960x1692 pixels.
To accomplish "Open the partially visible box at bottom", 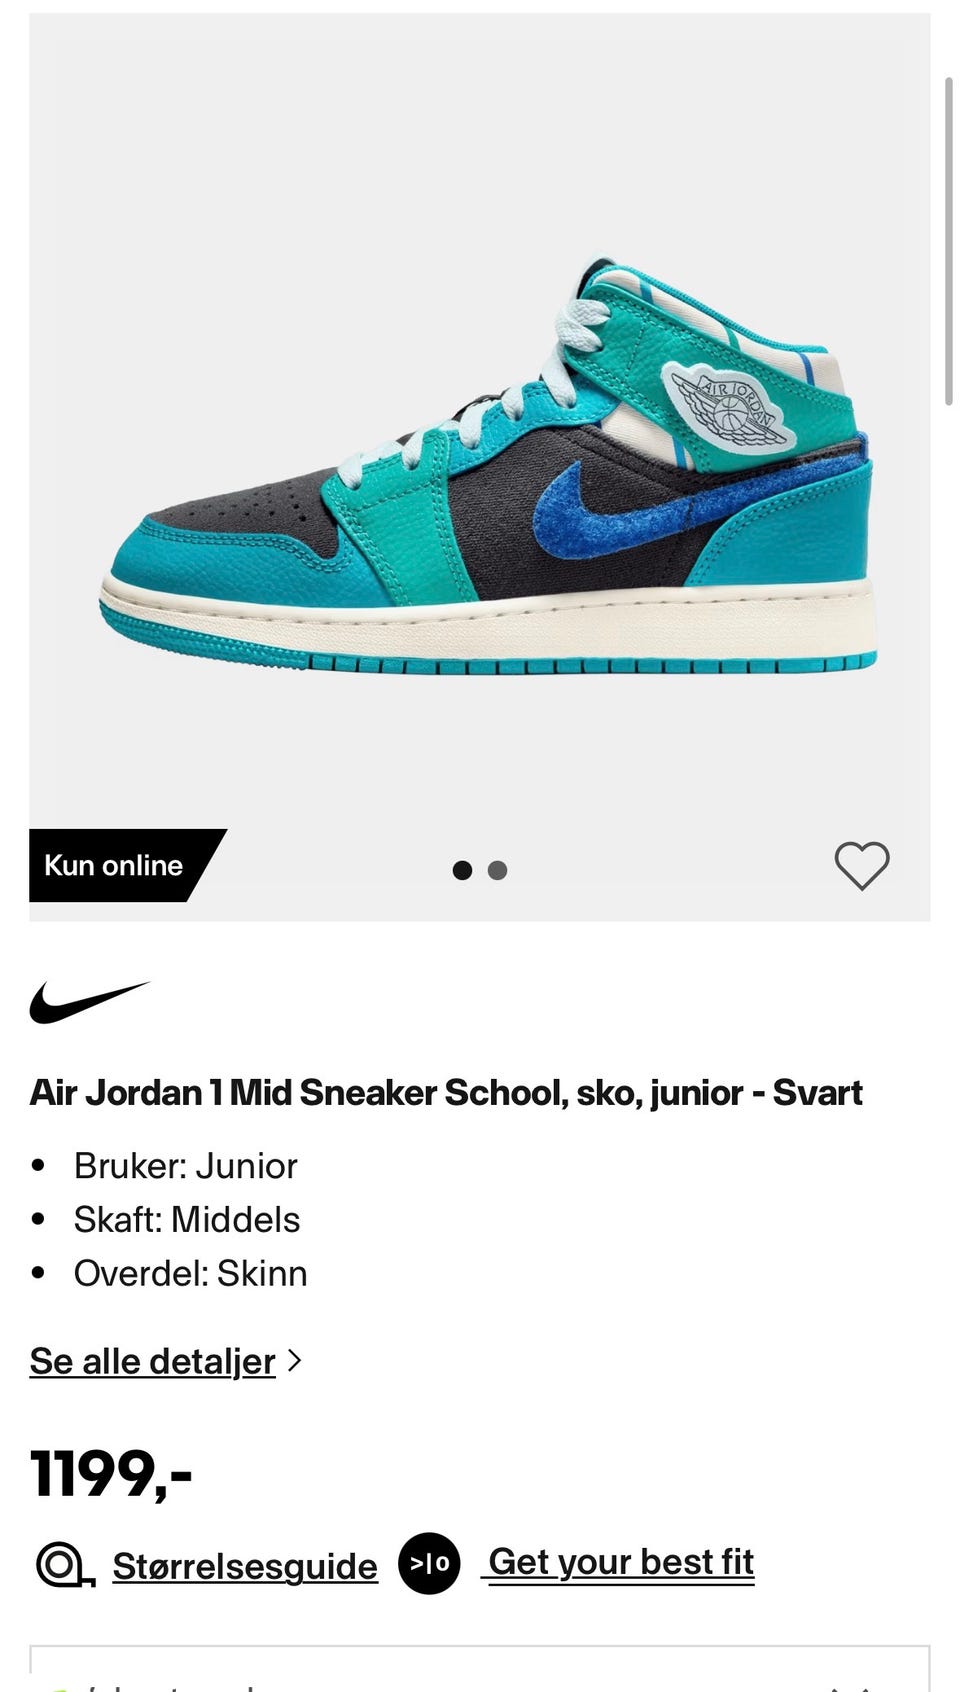I will [x=480, y=1668].
